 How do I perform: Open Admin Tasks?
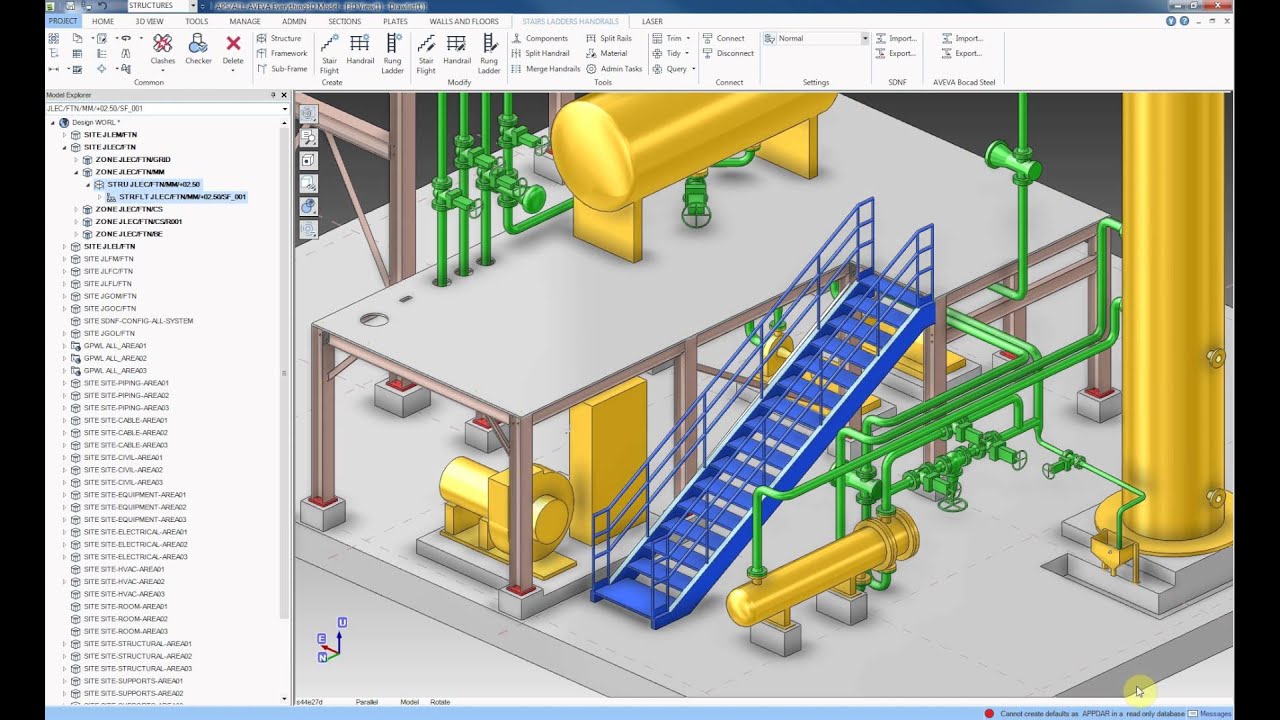614,69
